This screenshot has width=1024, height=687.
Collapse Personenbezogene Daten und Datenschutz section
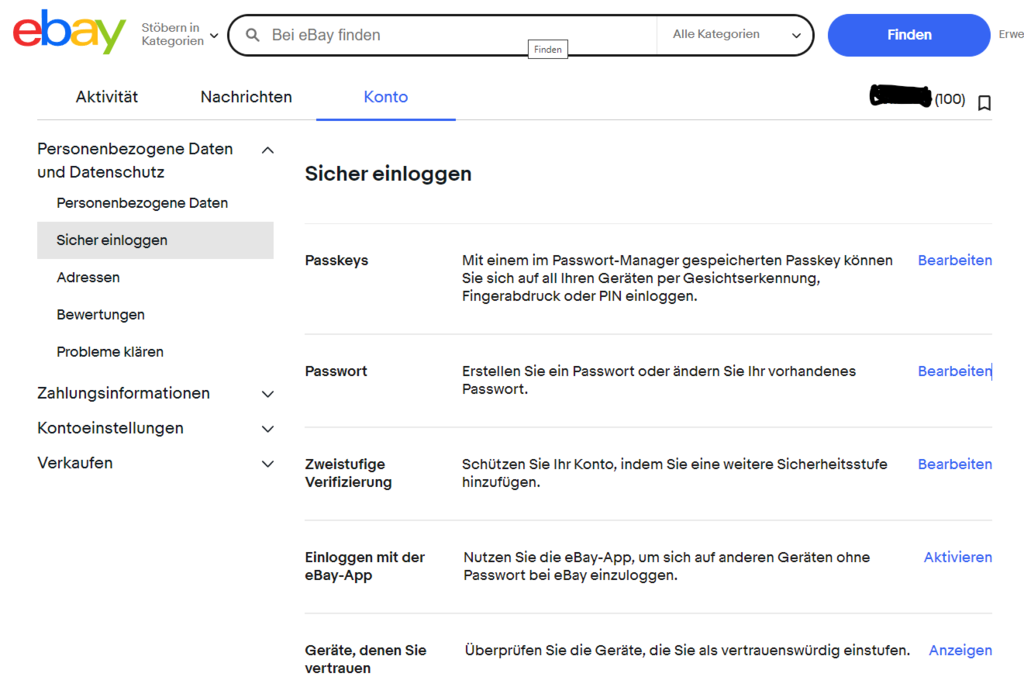(268, 151)
